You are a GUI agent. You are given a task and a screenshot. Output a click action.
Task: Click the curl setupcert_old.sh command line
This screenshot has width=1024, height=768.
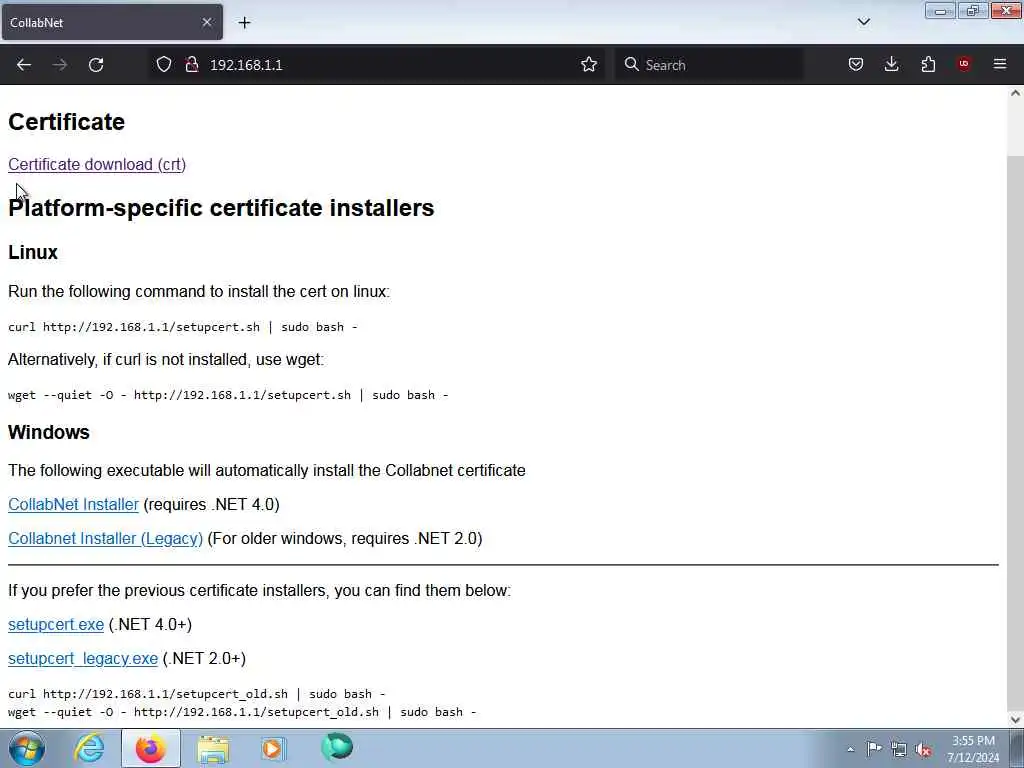197,694
